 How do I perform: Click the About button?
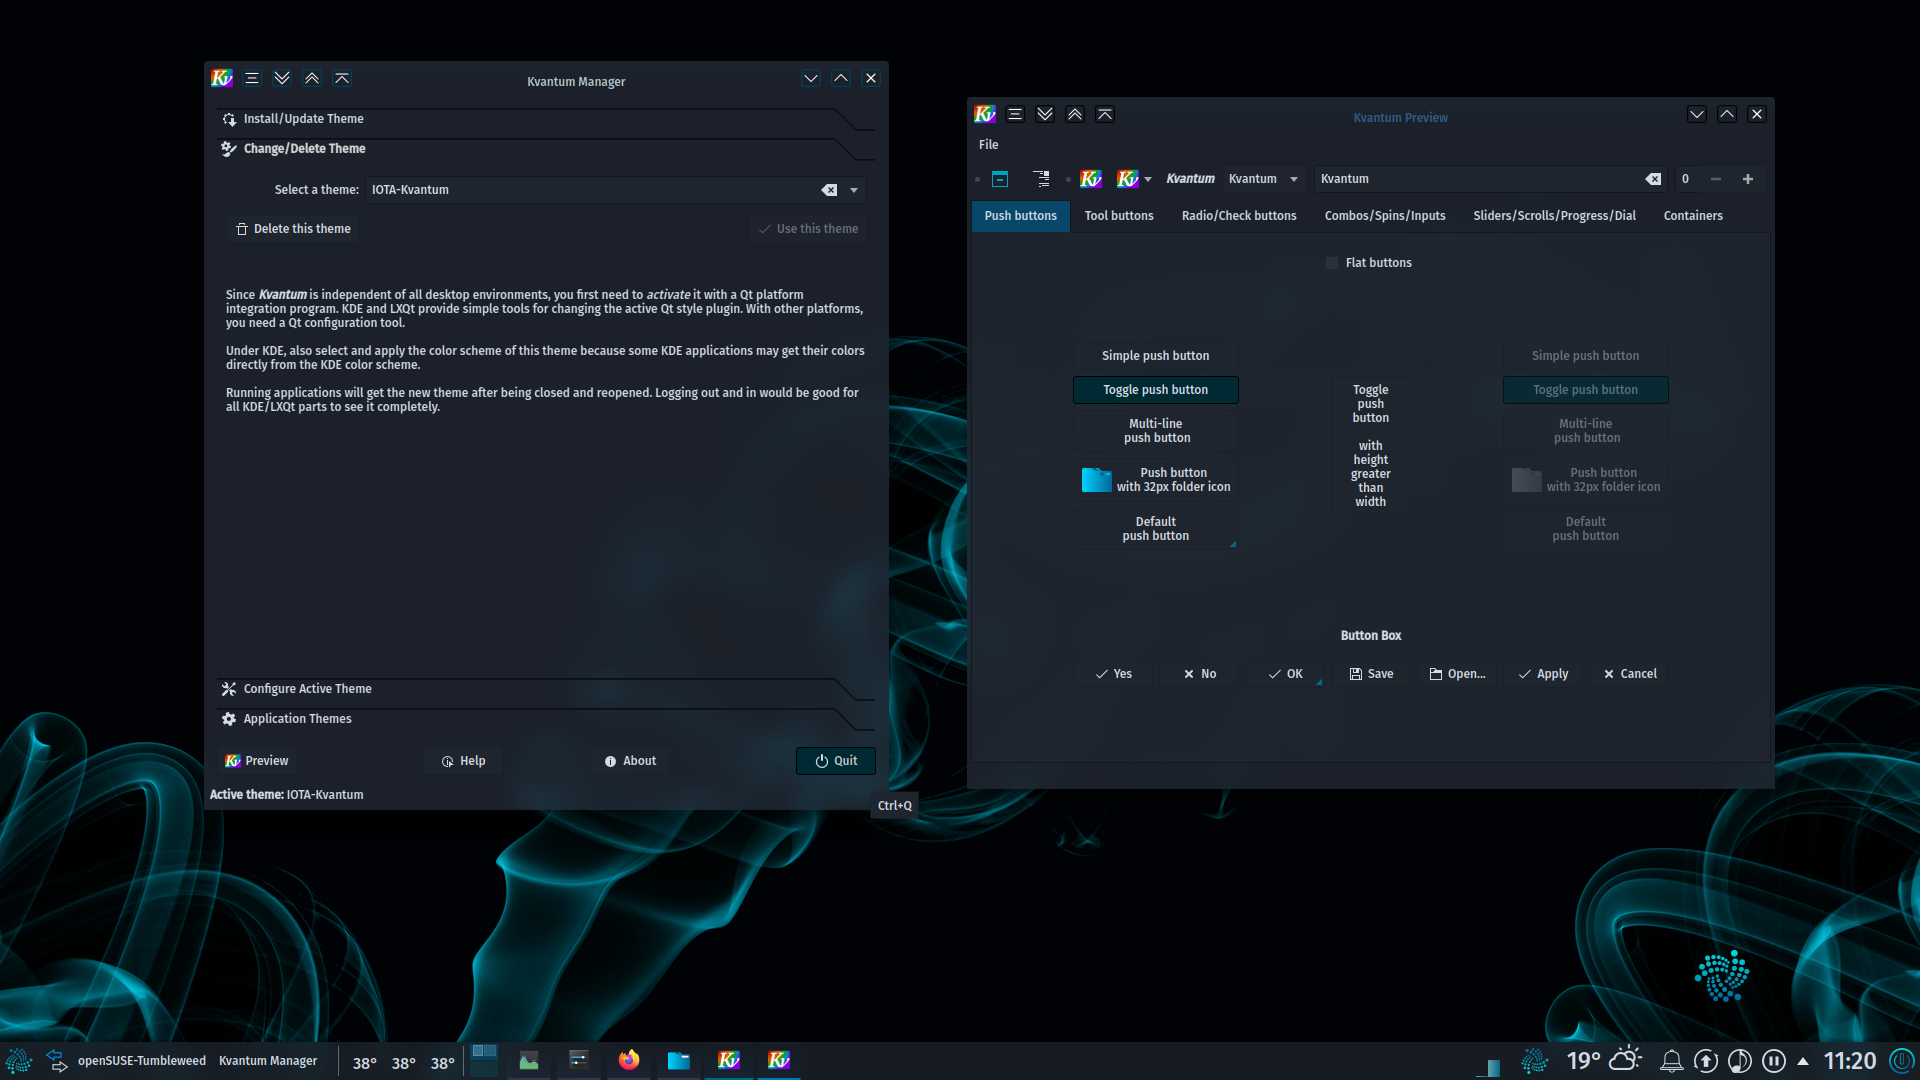click(630, 761)
